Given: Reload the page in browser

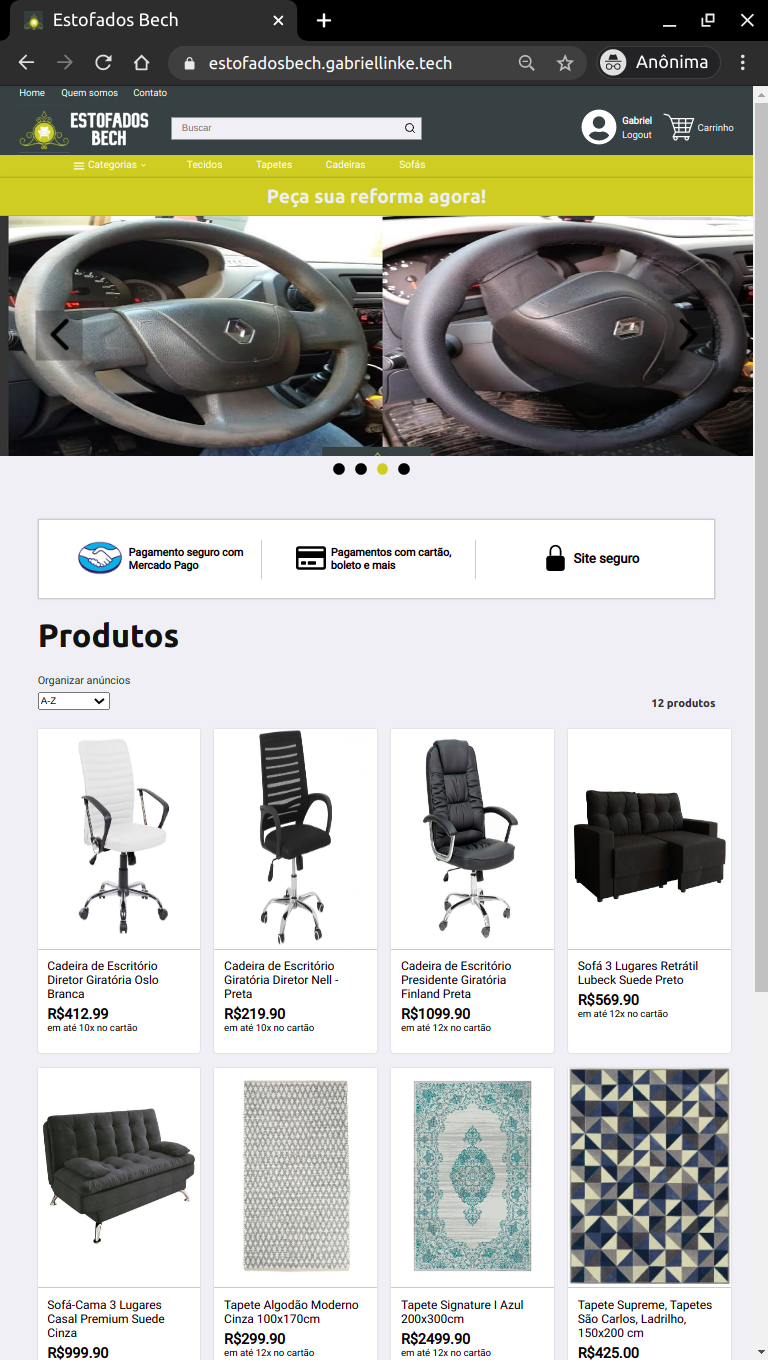Looking at the screenshot, I should click(103, 63).
